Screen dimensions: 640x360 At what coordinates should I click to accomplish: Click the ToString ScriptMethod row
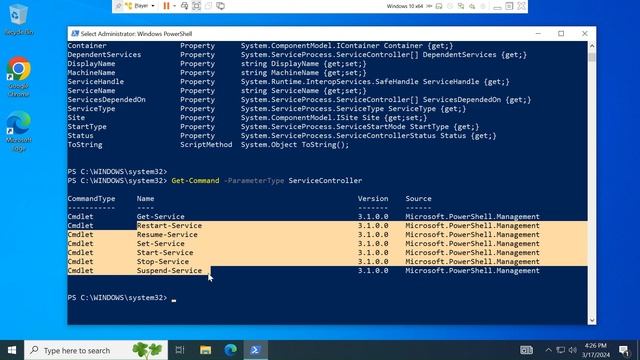point(208,144)
